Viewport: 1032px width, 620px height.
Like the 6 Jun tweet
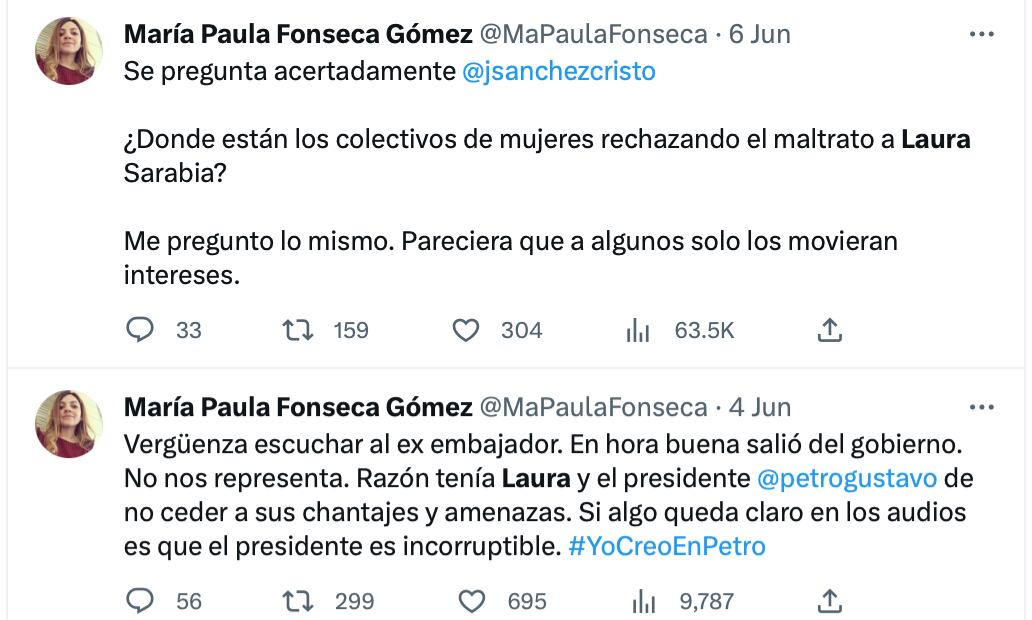click(465, 330)
